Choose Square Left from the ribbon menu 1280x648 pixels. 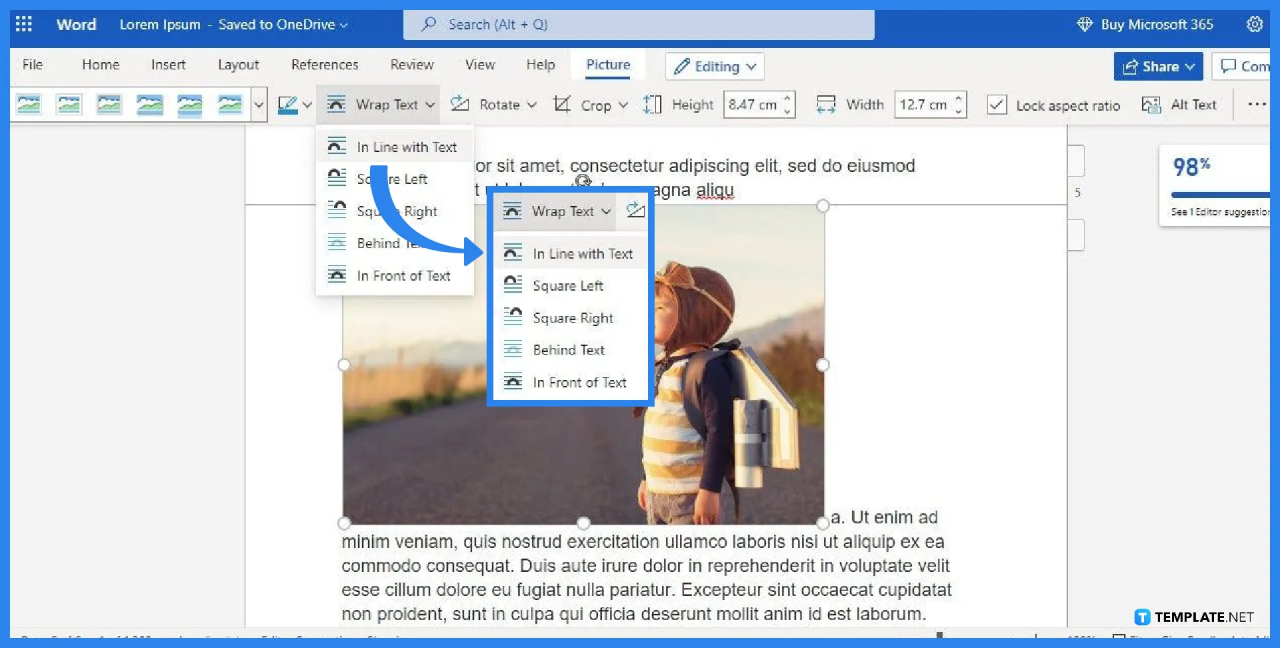pyautogui.click(x=392, y=179)
